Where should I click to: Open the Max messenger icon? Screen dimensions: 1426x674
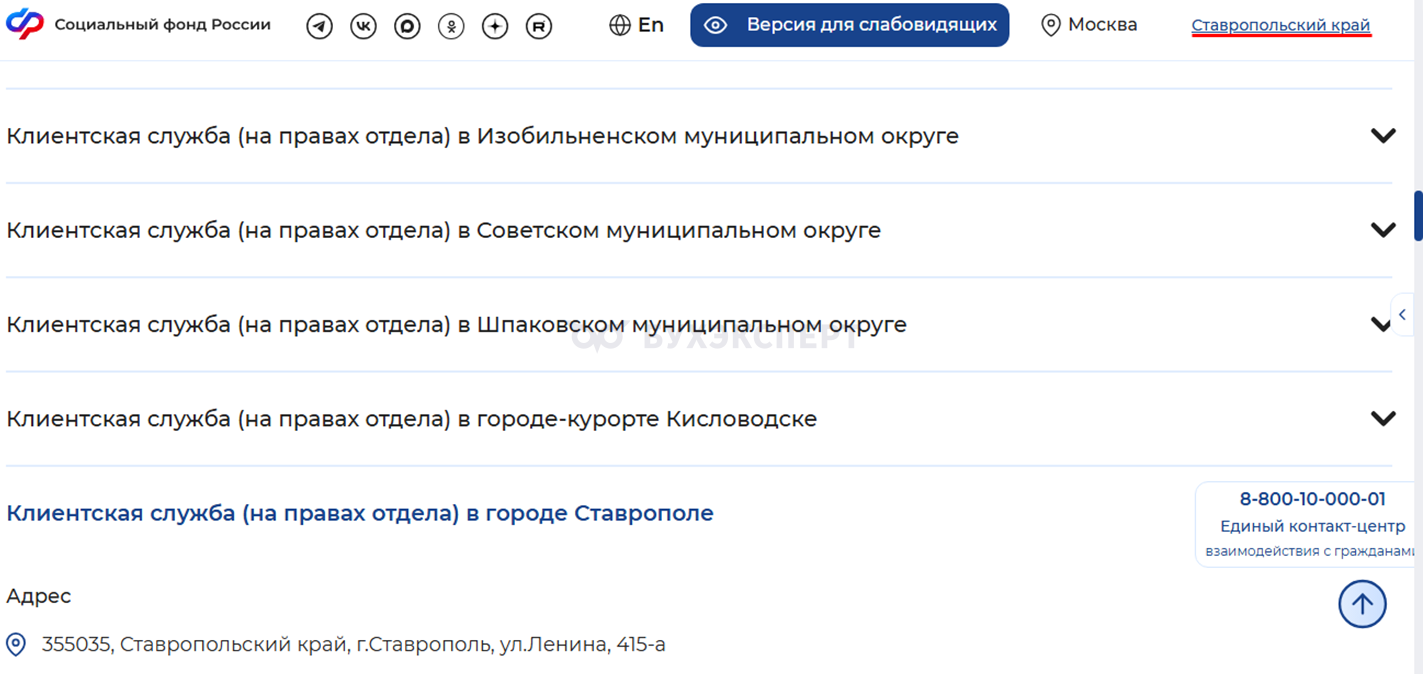(x=407, y=26)
